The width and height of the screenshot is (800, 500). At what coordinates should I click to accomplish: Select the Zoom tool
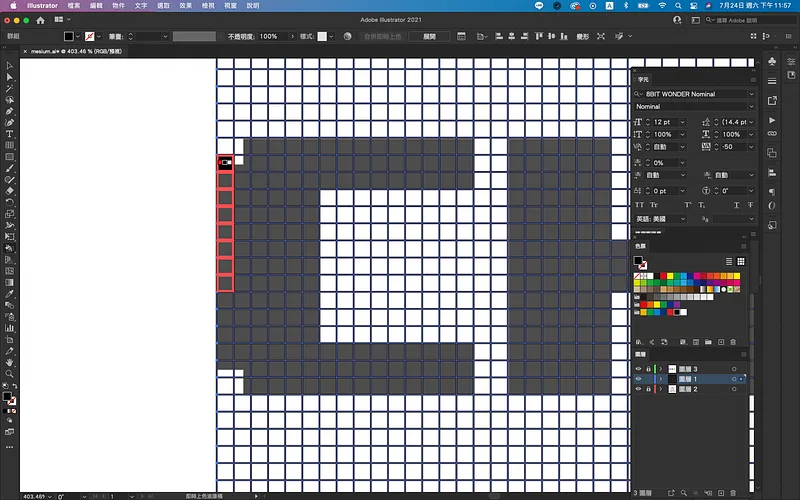click(x=9, y=374)
